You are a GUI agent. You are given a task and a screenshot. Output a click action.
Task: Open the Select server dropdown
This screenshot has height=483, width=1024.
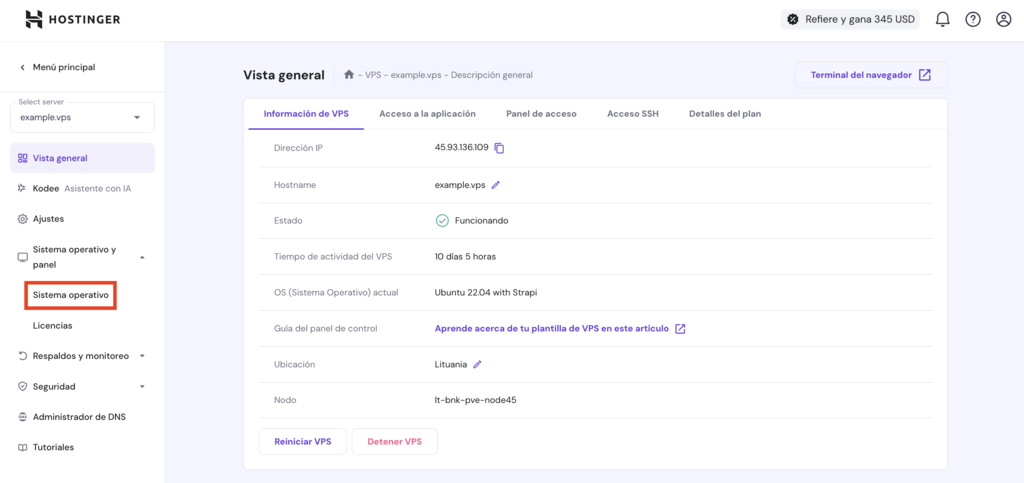pos(82,117)
